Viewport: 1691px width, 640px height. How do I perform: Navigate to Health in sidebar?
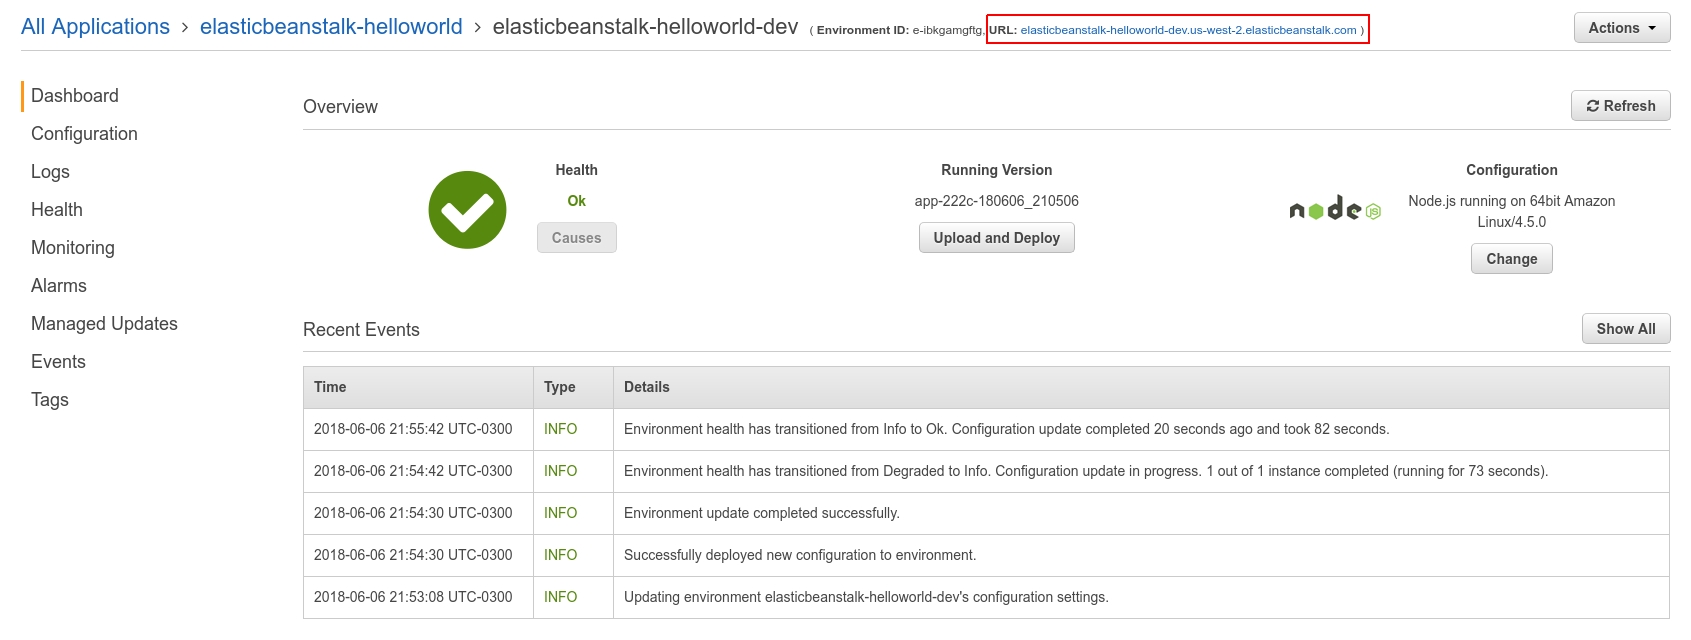[x=57, y=210]
